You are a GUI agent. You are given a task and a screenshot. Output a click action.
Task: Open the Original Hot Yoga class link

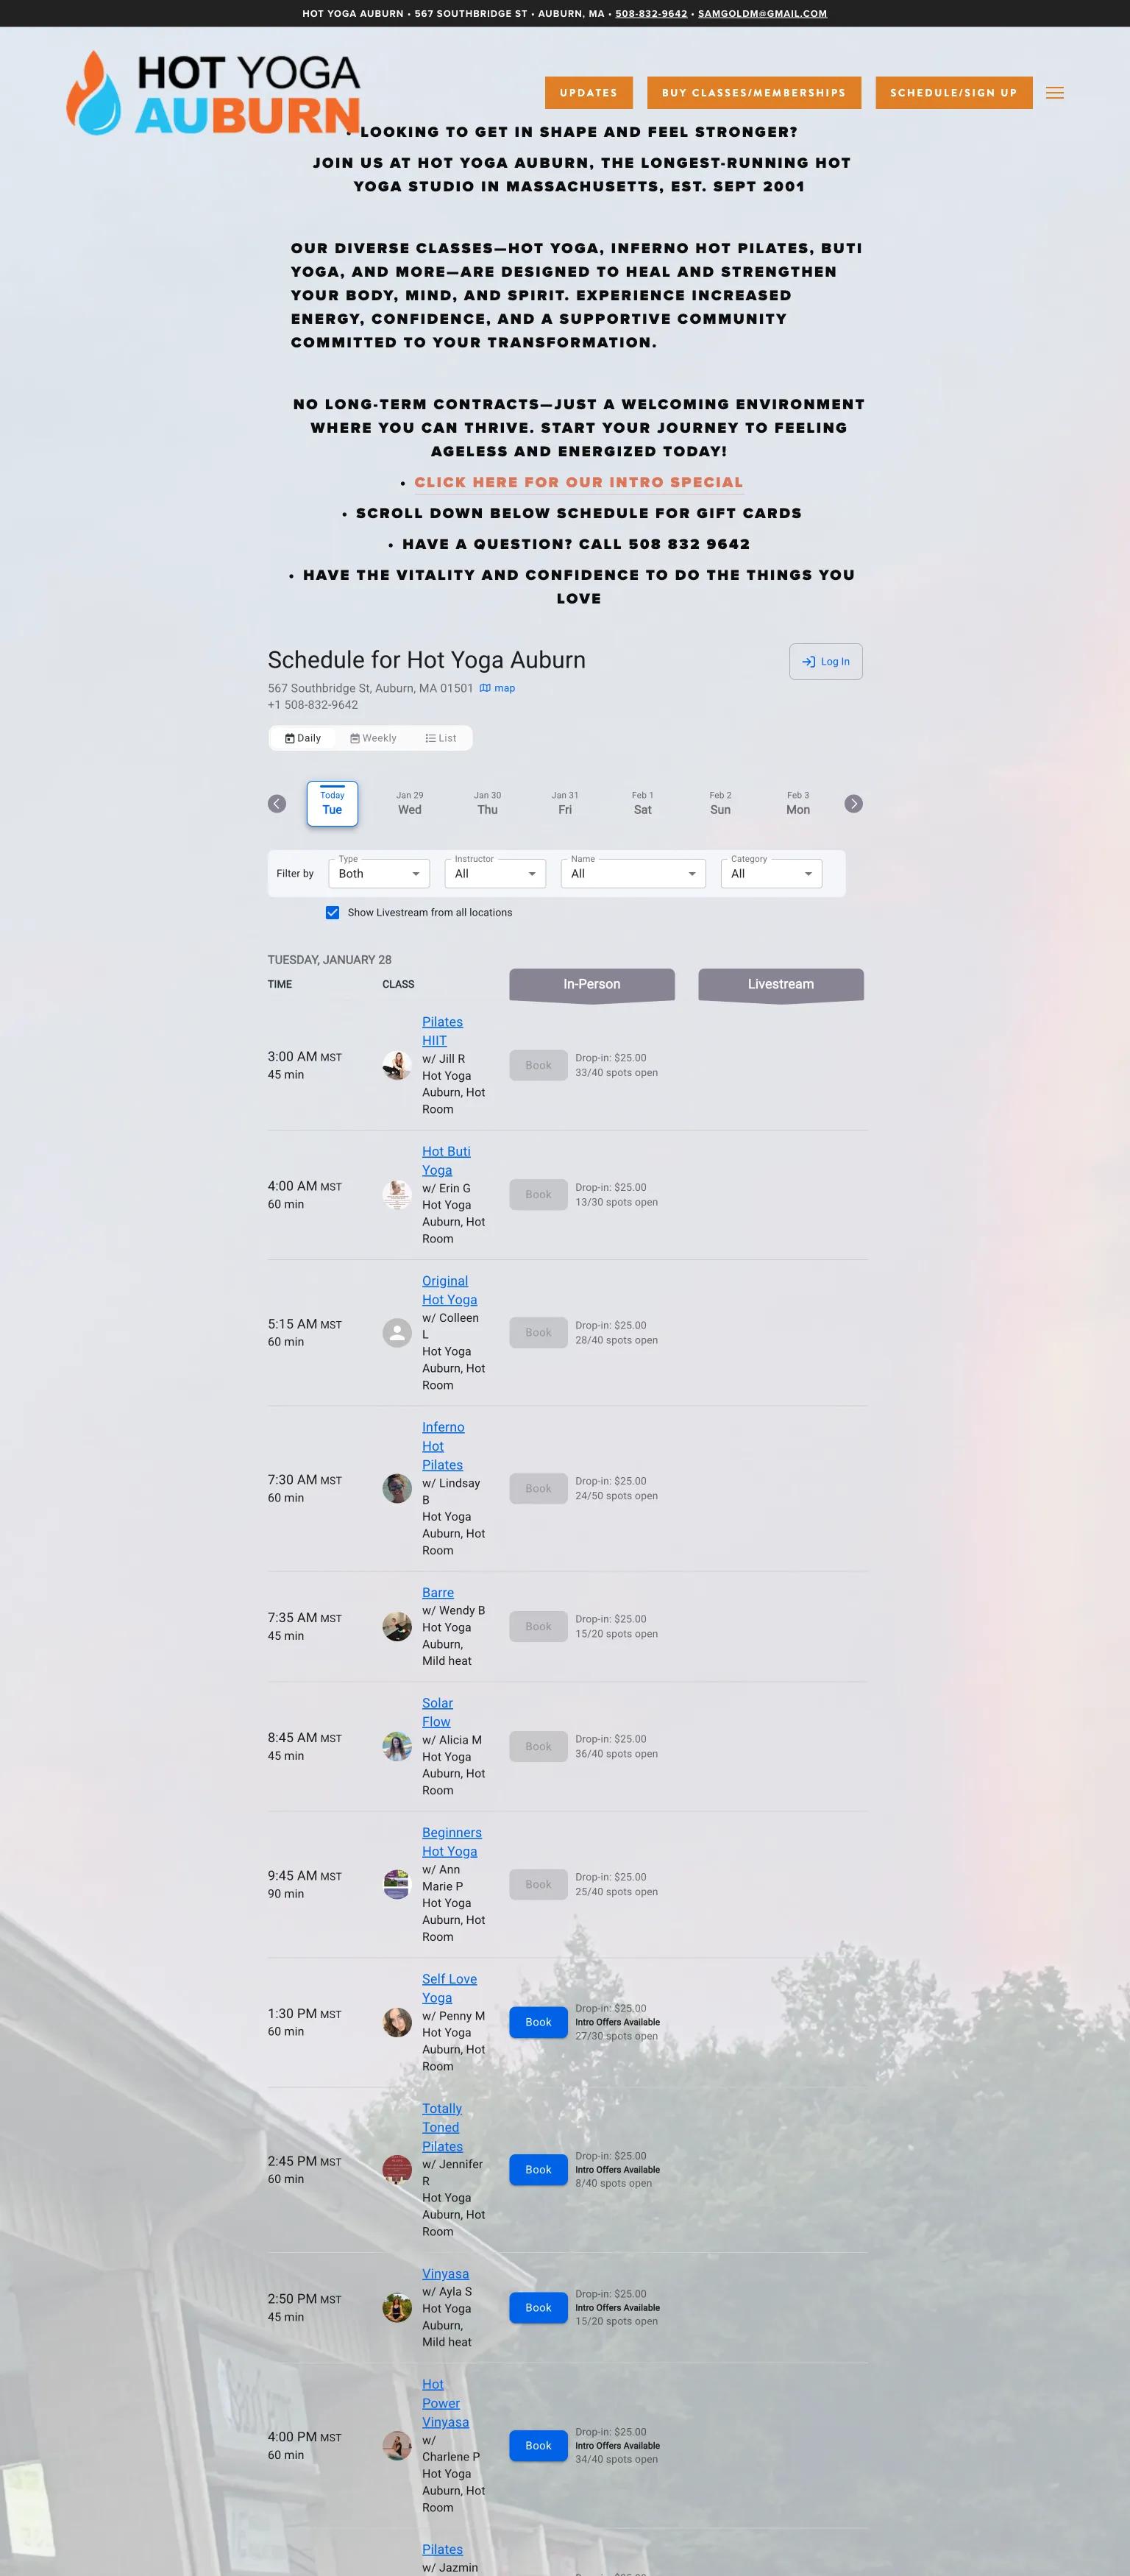tap(449, 1291)
